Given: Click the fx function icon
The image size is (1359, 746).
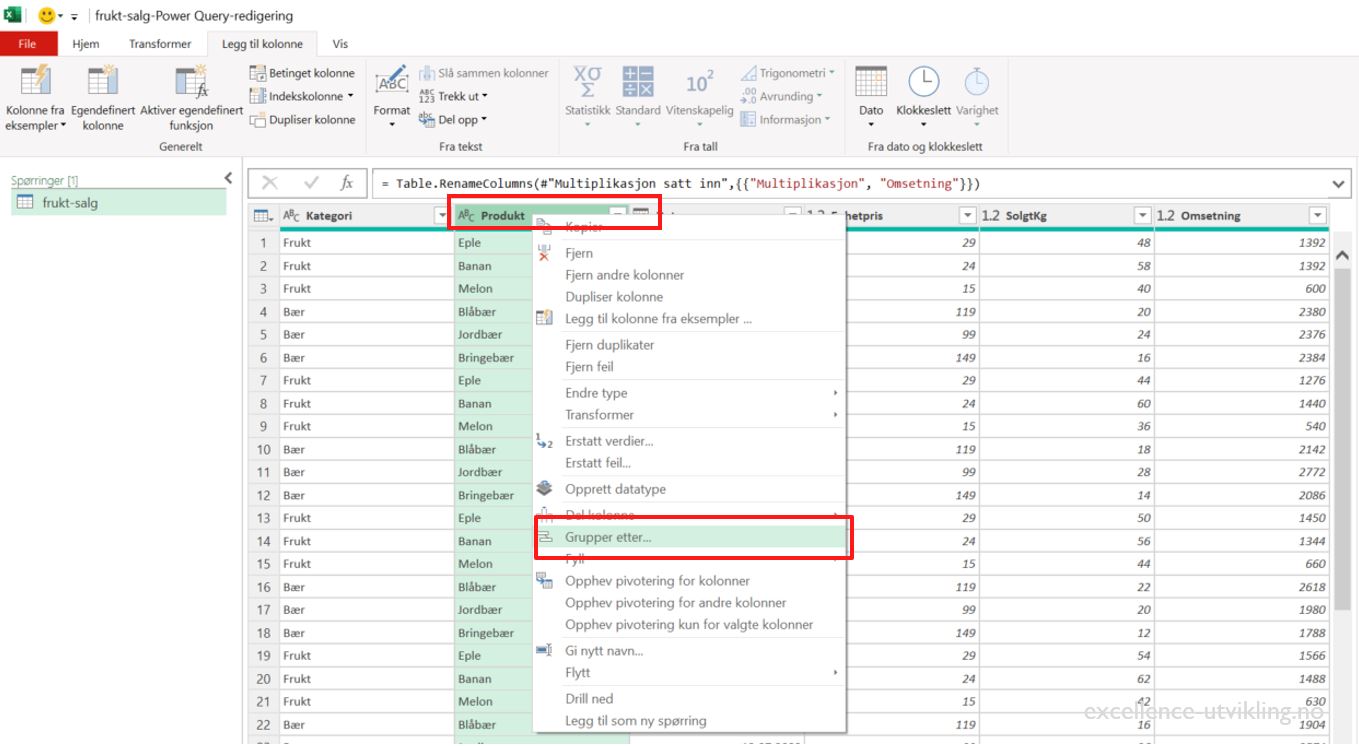Looking at the screenshot, I should 347,183.
